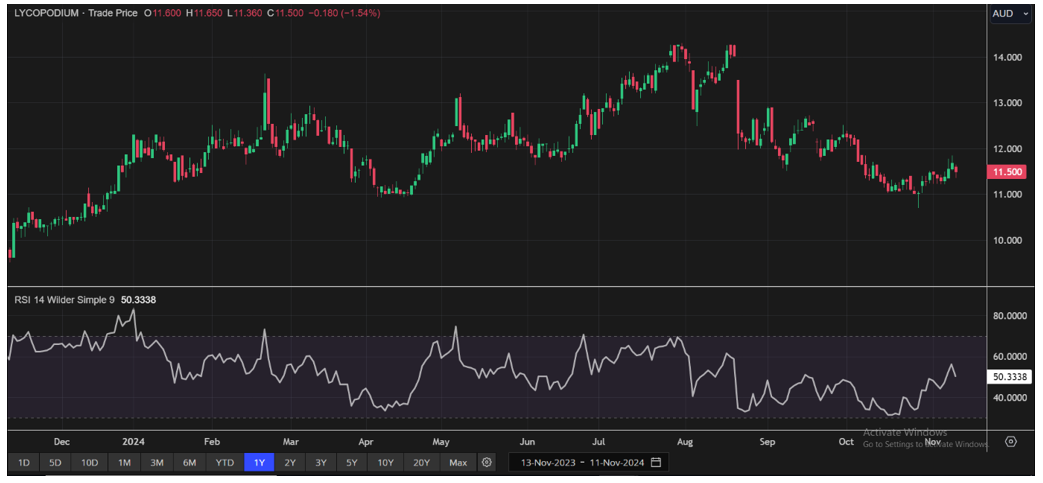Show the 10Y price history
This screenshot has height=483, width=1043.
tap(384, 463)
